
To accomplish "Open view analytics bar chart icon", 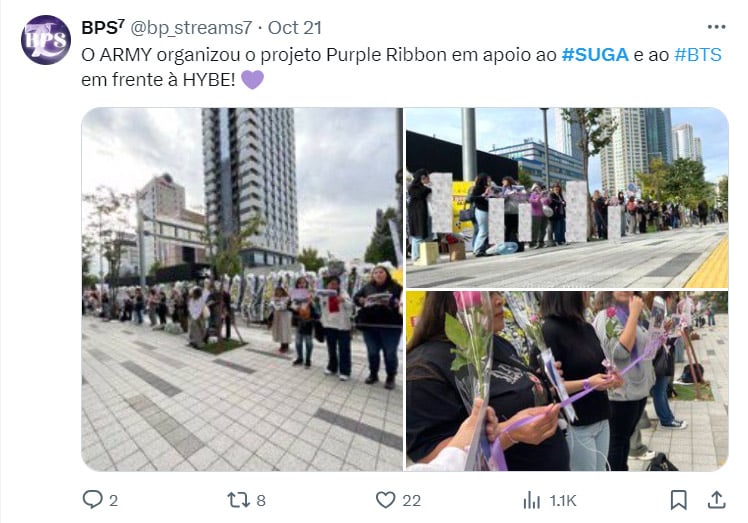I will pyautogui.click(x=531, y=500).
